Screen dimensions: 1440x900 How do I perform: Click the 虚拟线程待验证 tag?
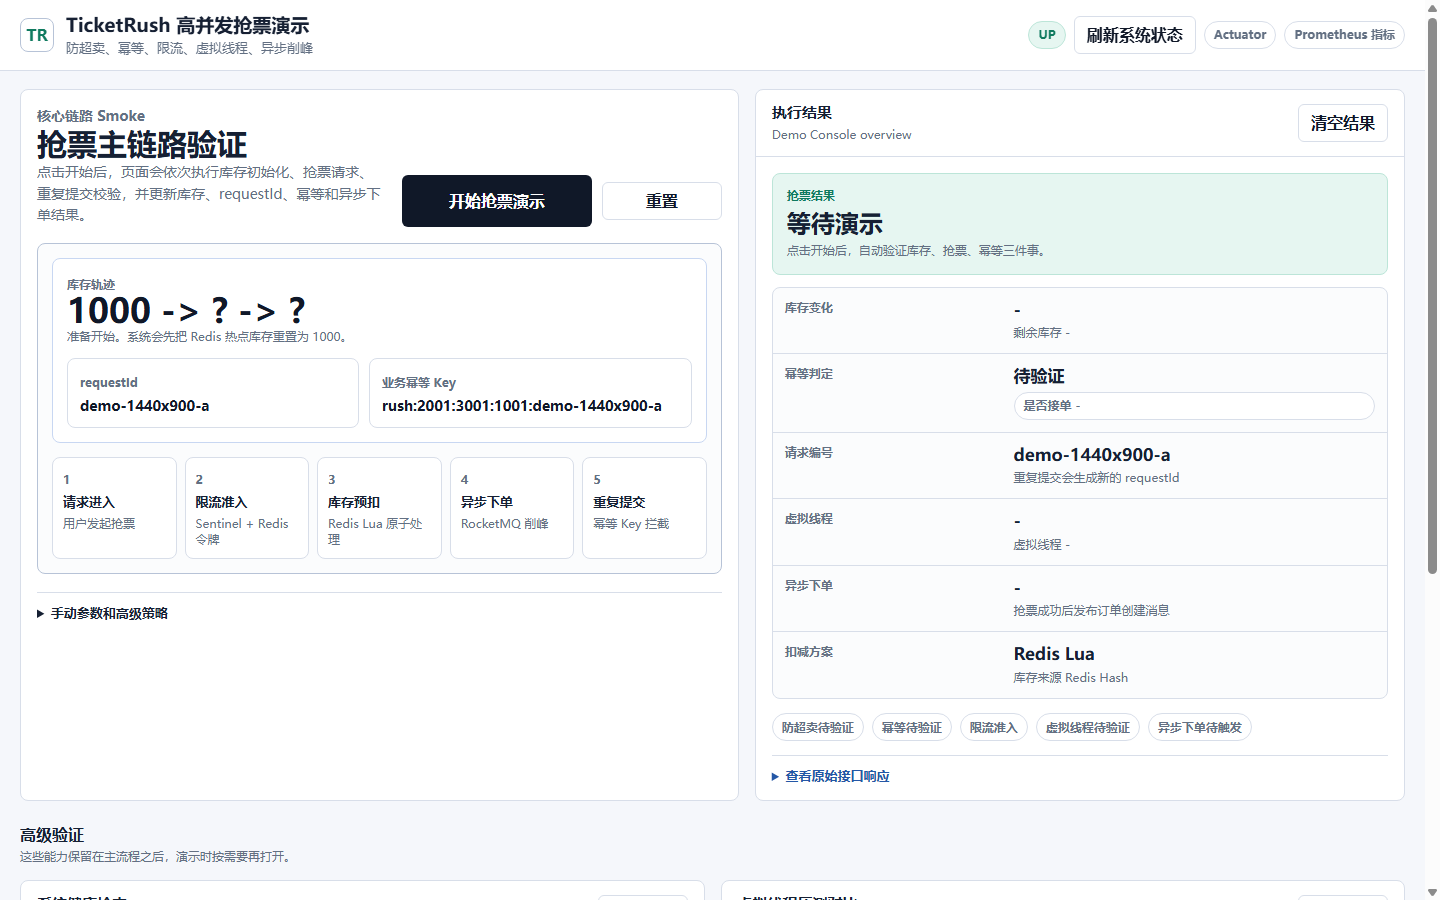[x=1088, y=728]
